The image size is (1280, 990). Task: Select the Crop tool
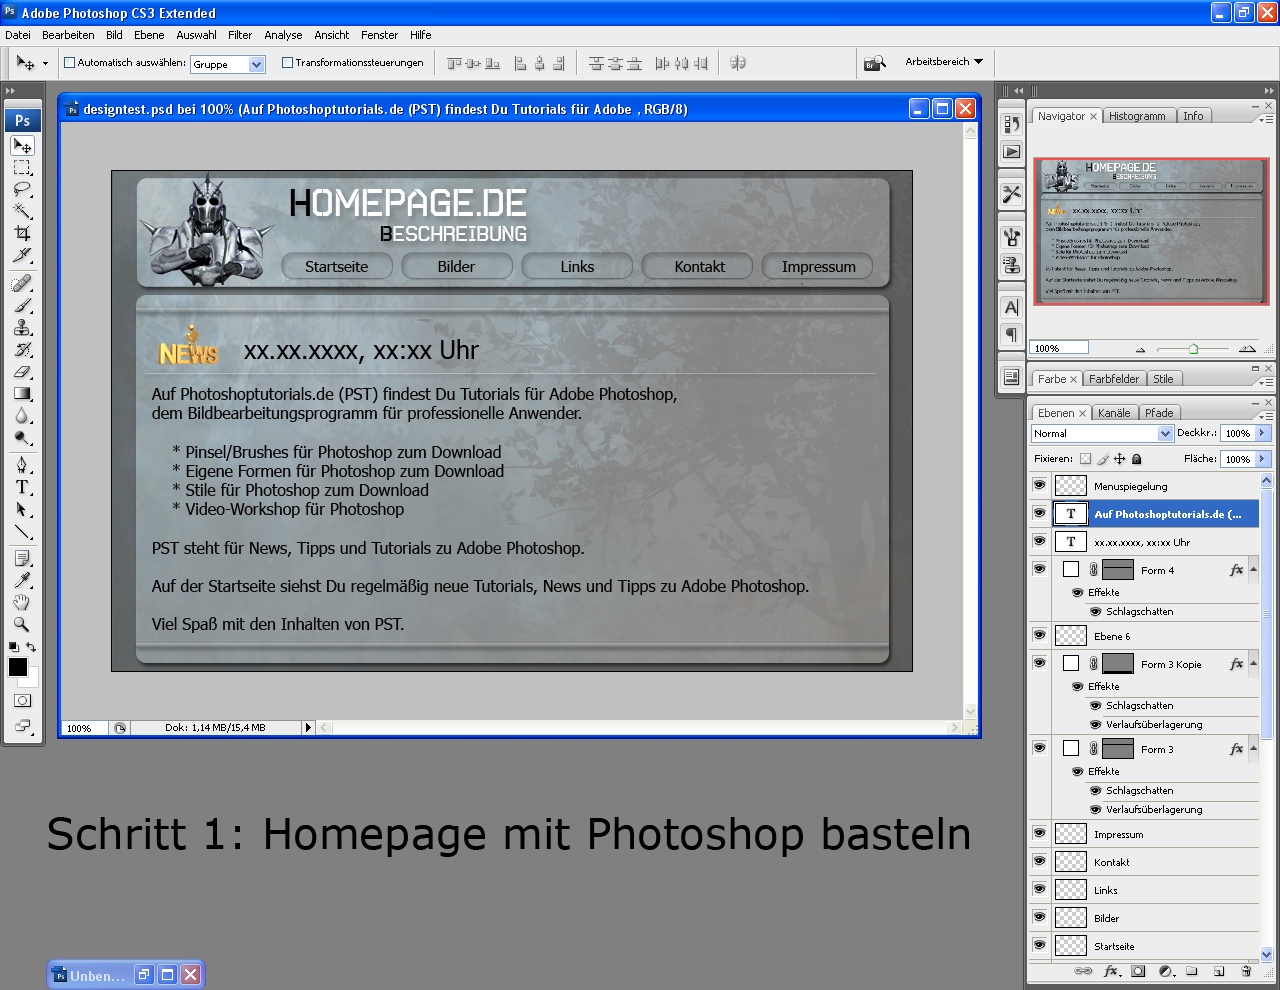[x=22, y=233]
